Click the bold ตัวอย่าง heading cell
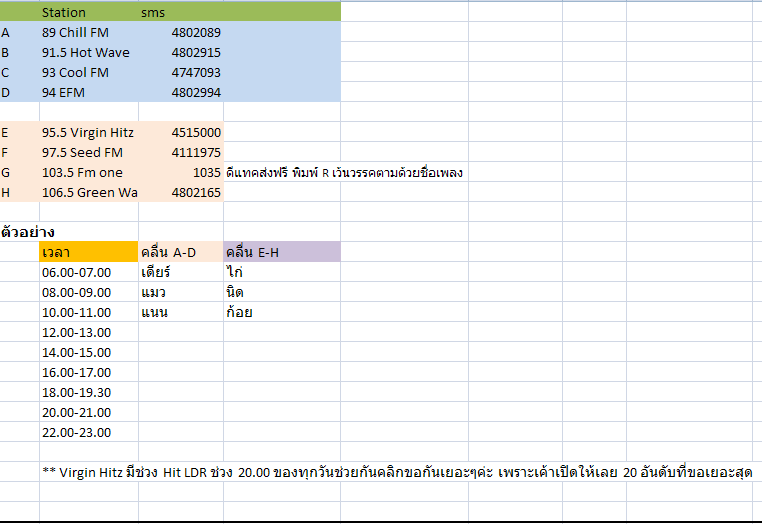 [27, 232]
